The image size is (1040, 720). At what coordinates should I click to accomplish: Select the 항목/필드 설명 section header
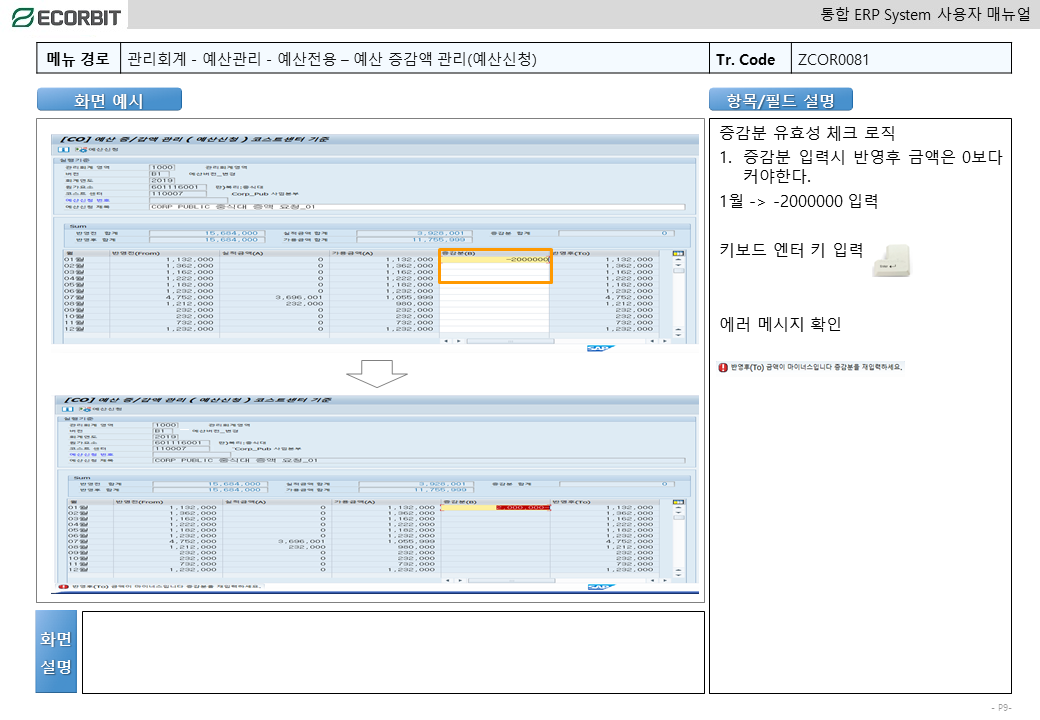pyautogui.click(x=781, y=100)
